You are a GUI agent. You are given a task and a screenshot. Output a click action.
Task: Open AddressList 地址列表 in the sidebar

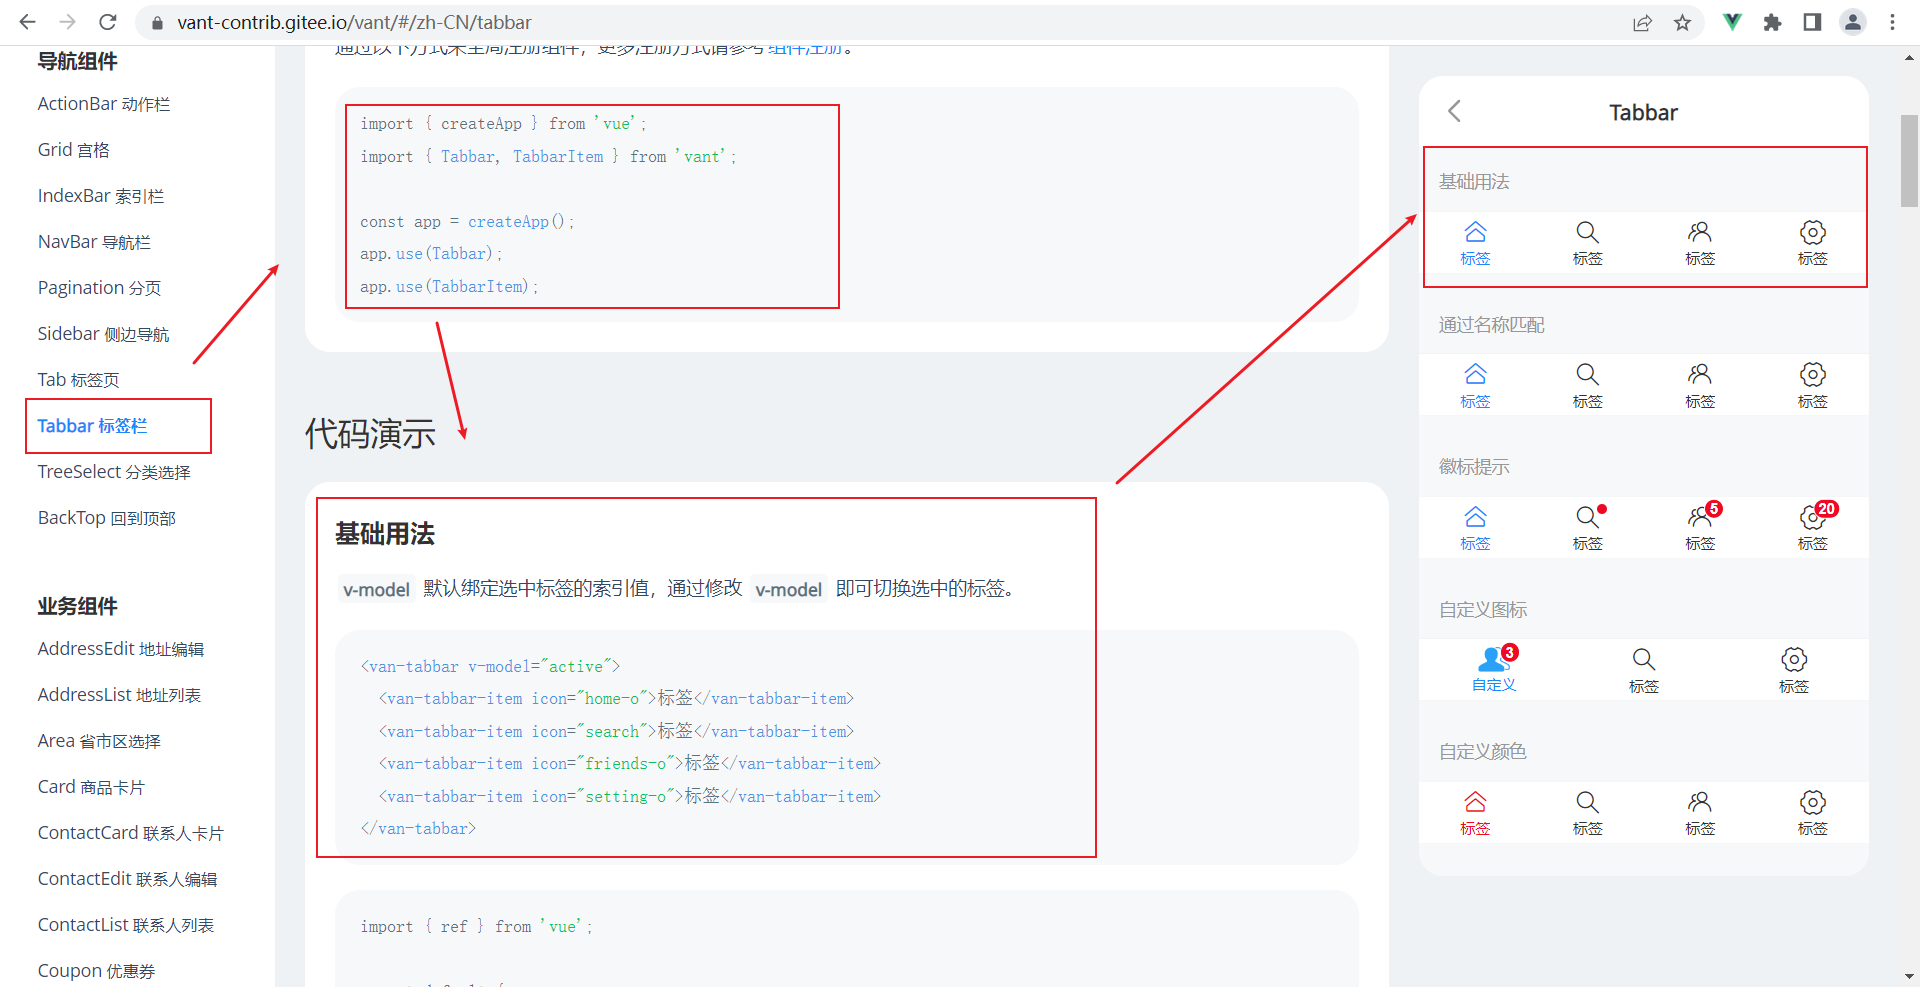tap(119, 695)
